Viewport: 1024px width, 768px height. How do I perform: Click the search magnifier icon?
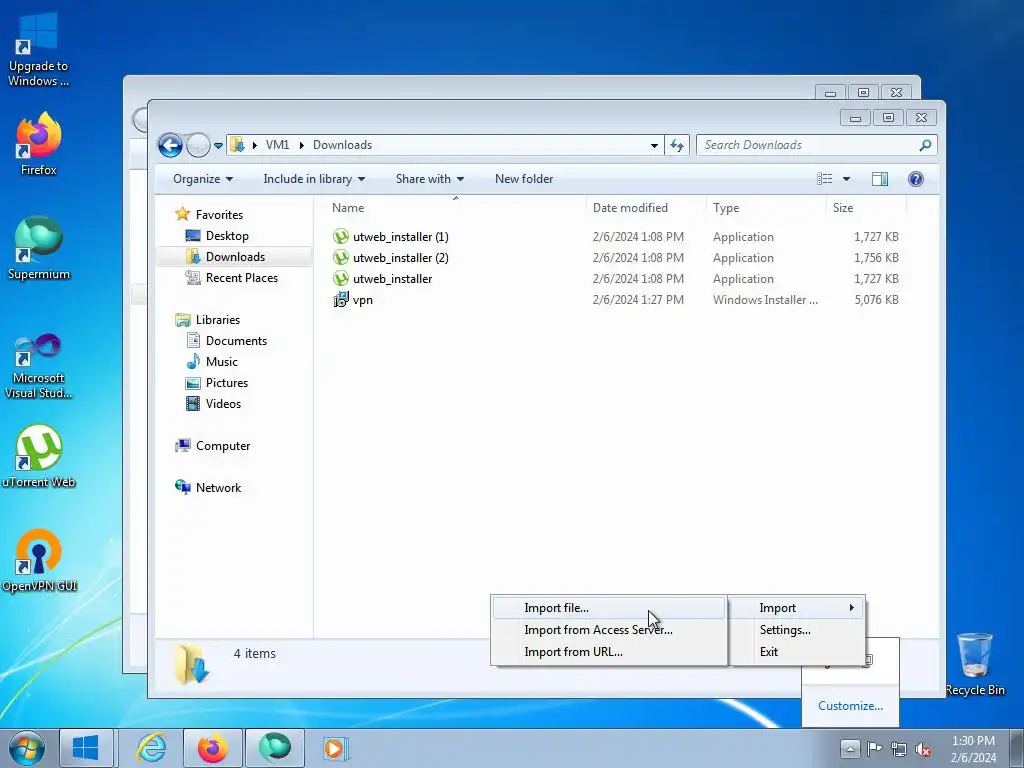tap(925, 145)
